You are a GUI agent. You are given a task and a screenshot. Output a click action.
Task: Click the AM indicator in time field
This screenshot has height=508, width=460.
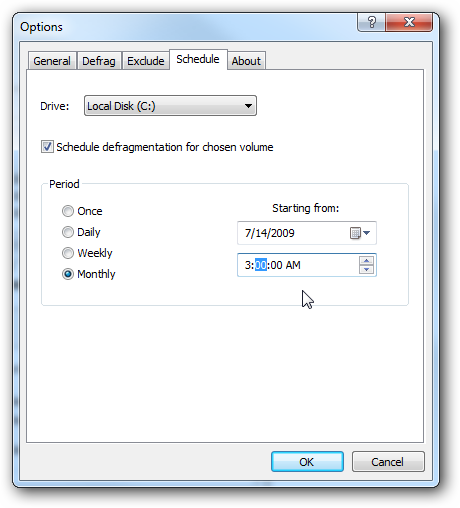[293, 265]
